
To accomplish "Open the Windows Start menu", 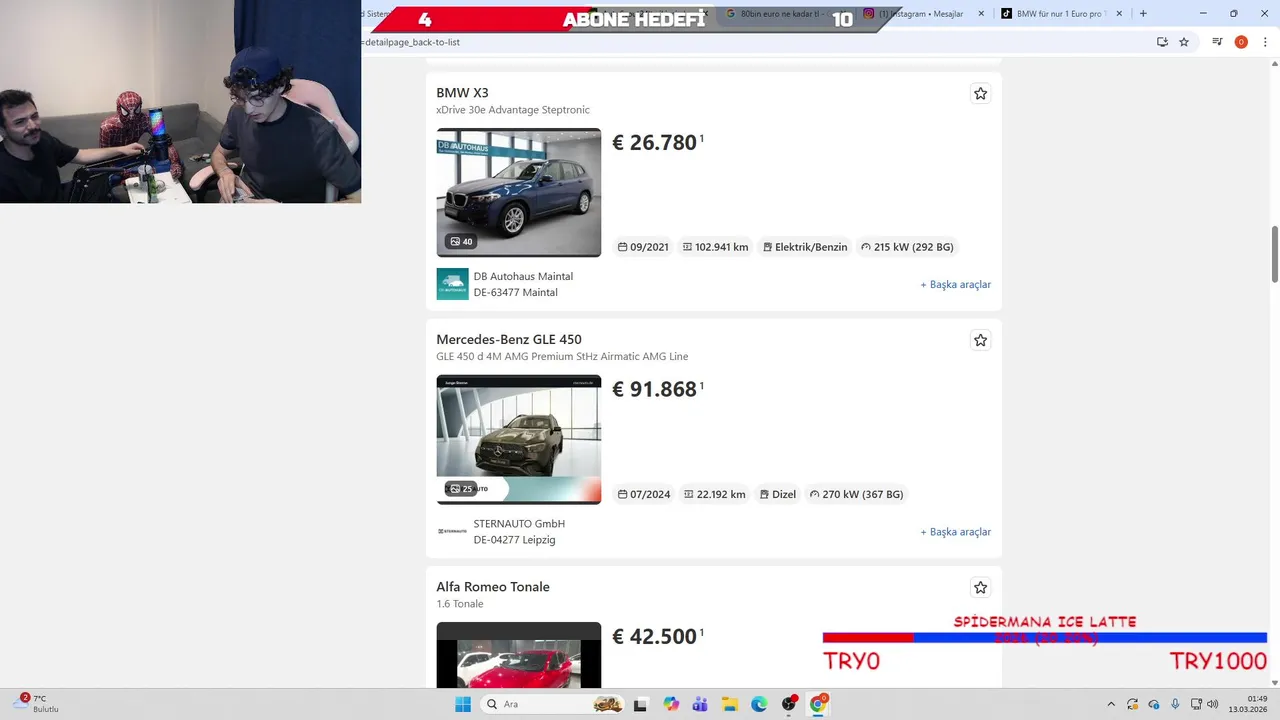I will (x=463, y=704).
